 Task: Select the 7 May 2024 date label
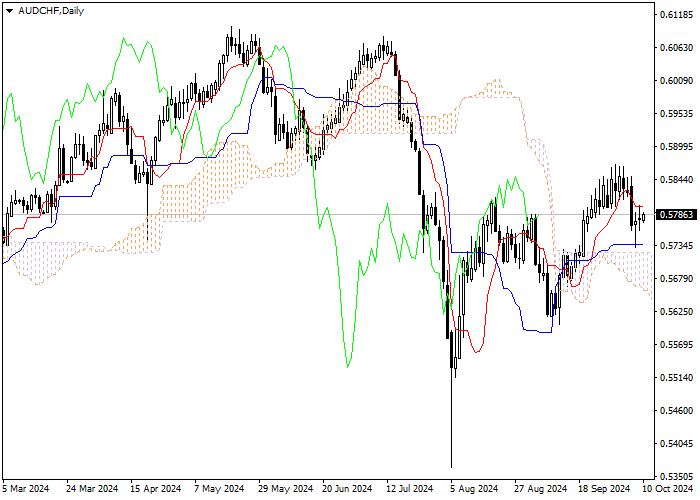point(219,489)
